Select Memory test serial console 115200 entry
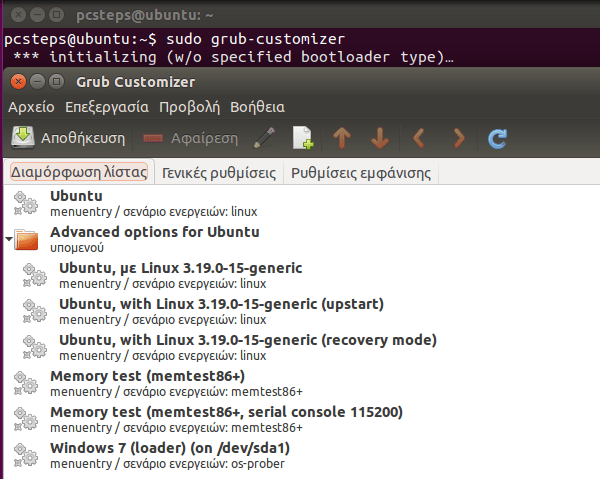The height and width of the screenshot is (479, 600). point(302,419)
